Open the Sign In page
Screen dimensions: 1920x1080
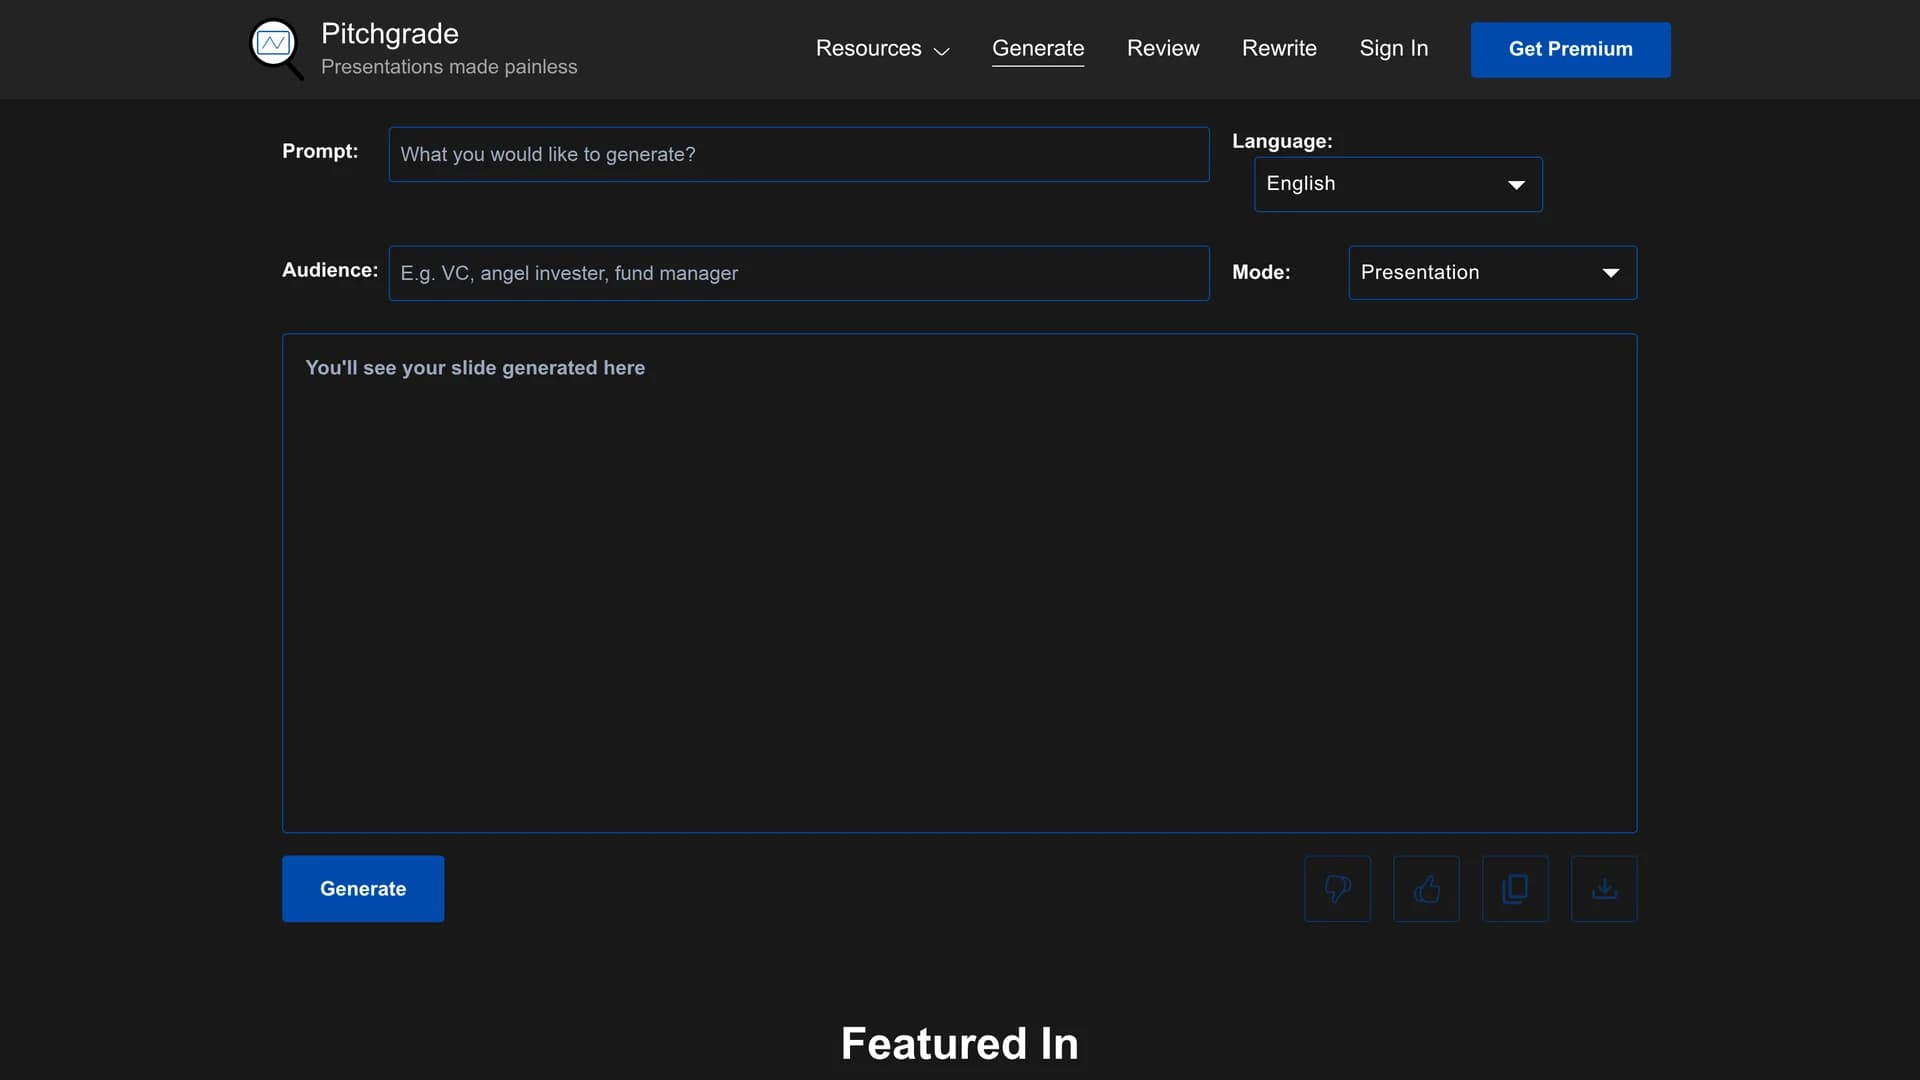(1393, 48)
